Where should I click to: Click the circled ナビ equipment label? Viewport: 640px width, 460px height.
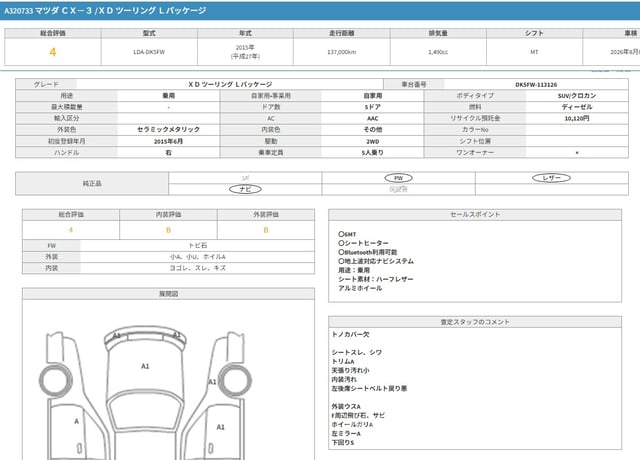[244, 188]
